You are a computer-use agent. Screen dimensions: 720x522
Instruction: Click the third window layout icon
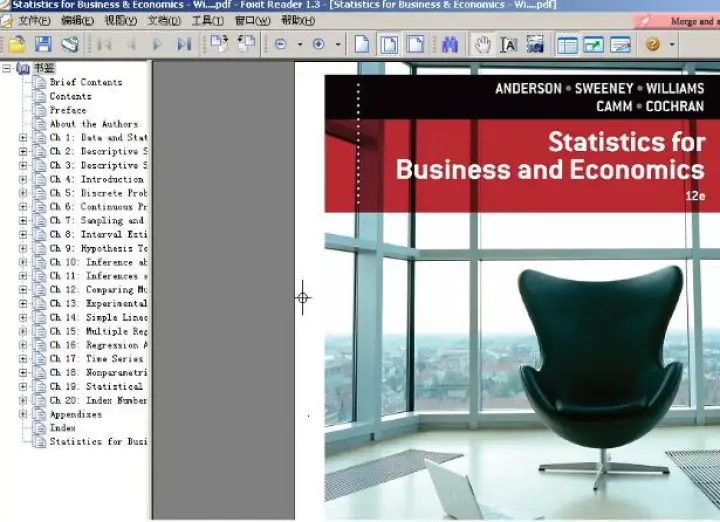(620, 45)
